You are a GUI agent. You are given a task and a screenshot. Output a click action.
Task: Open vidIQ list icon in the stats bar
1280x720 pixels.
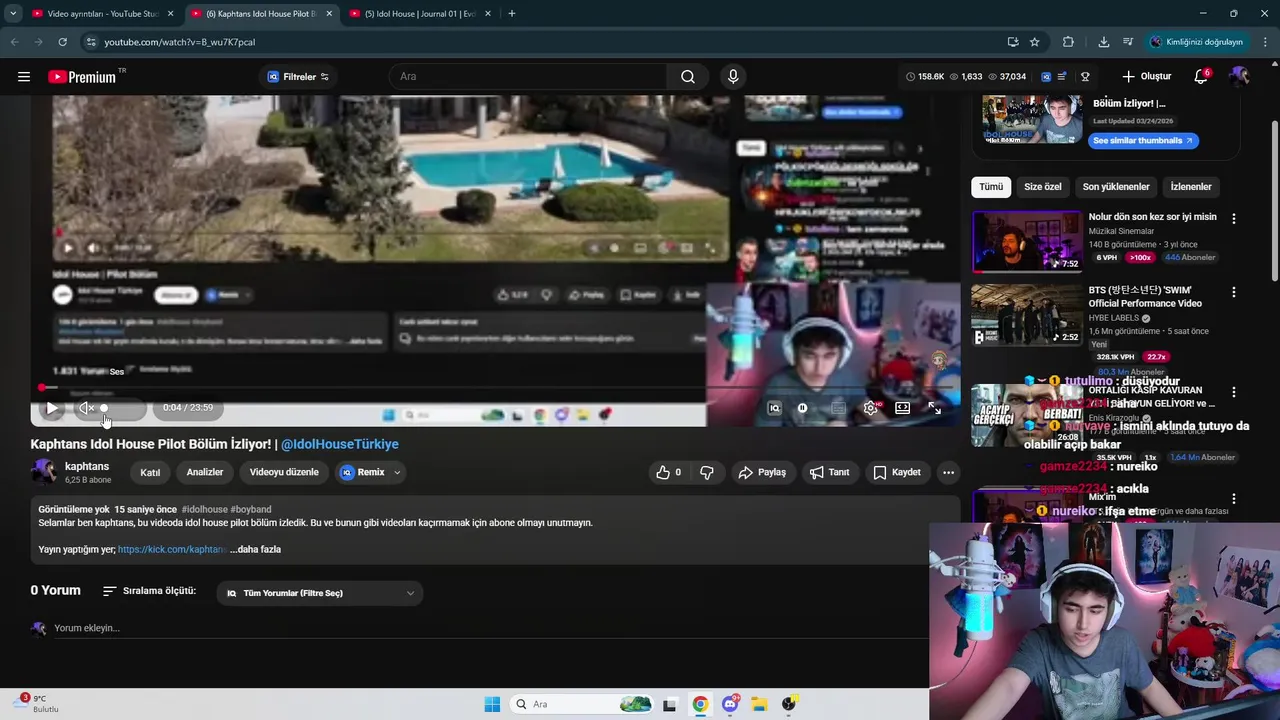point(1062,76)
